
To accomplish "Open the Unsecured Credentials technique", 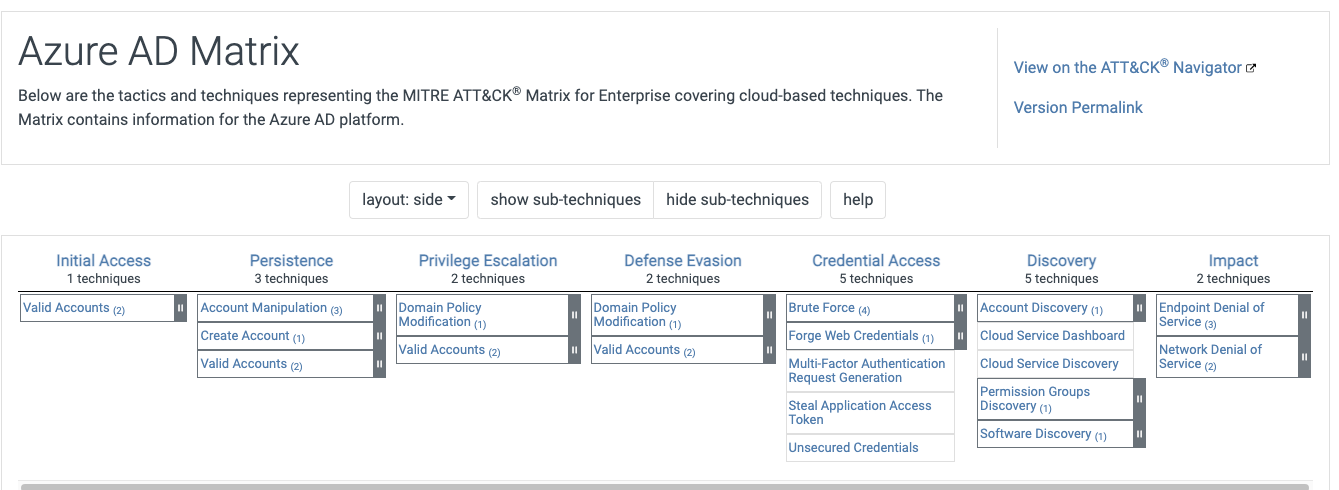I will point(853,448).
